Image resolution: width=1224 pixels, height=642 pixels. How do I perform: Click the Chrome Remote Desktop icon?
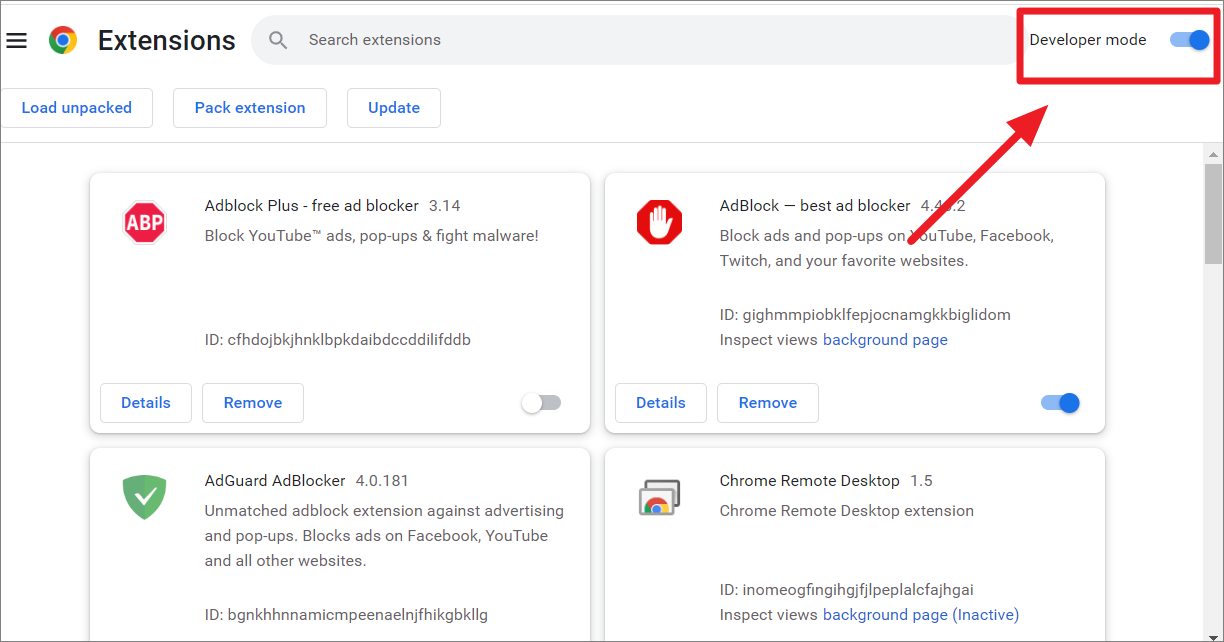coord(659,497)
